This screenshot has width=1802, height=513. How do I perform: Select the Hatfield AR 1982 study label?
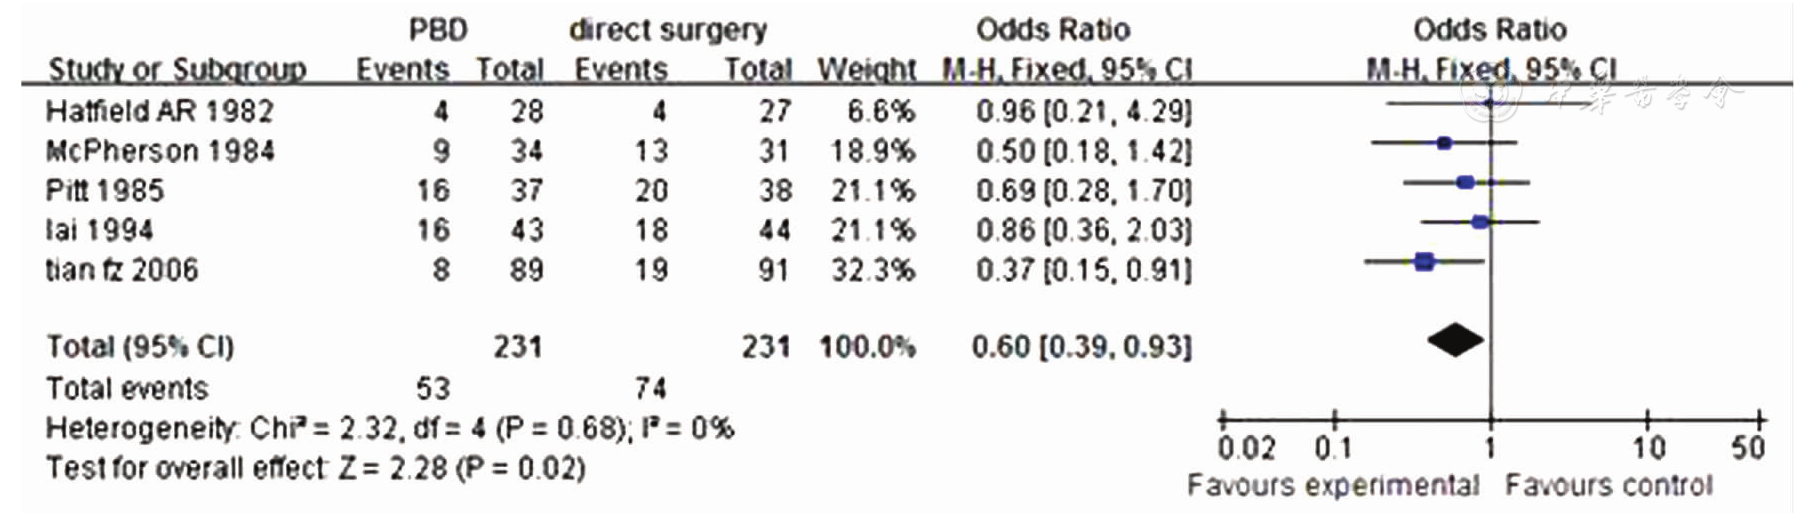pyautogui.click(x=160, y=111)
